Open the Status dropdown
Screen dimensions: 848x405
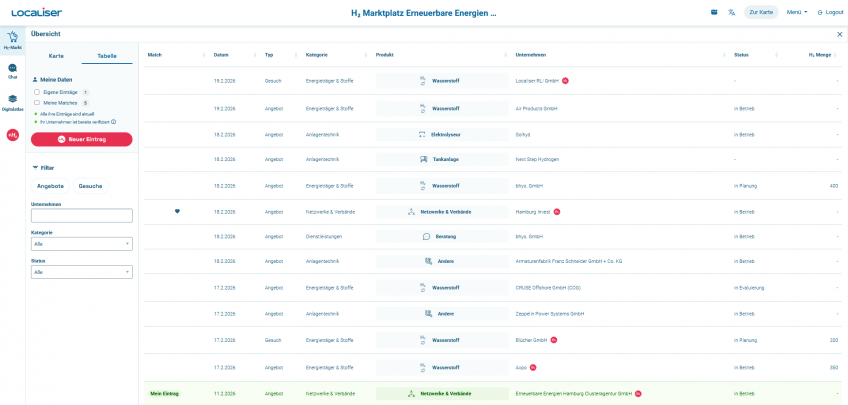coord(82,272)
